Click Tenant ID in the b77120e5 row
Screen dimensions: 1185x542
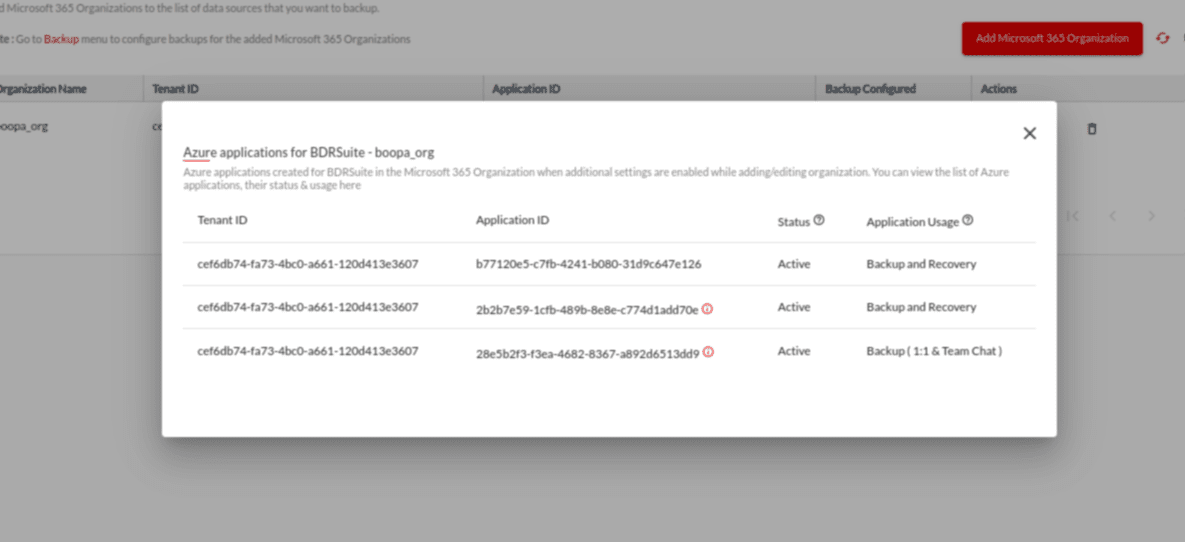(x=308, y=265)
